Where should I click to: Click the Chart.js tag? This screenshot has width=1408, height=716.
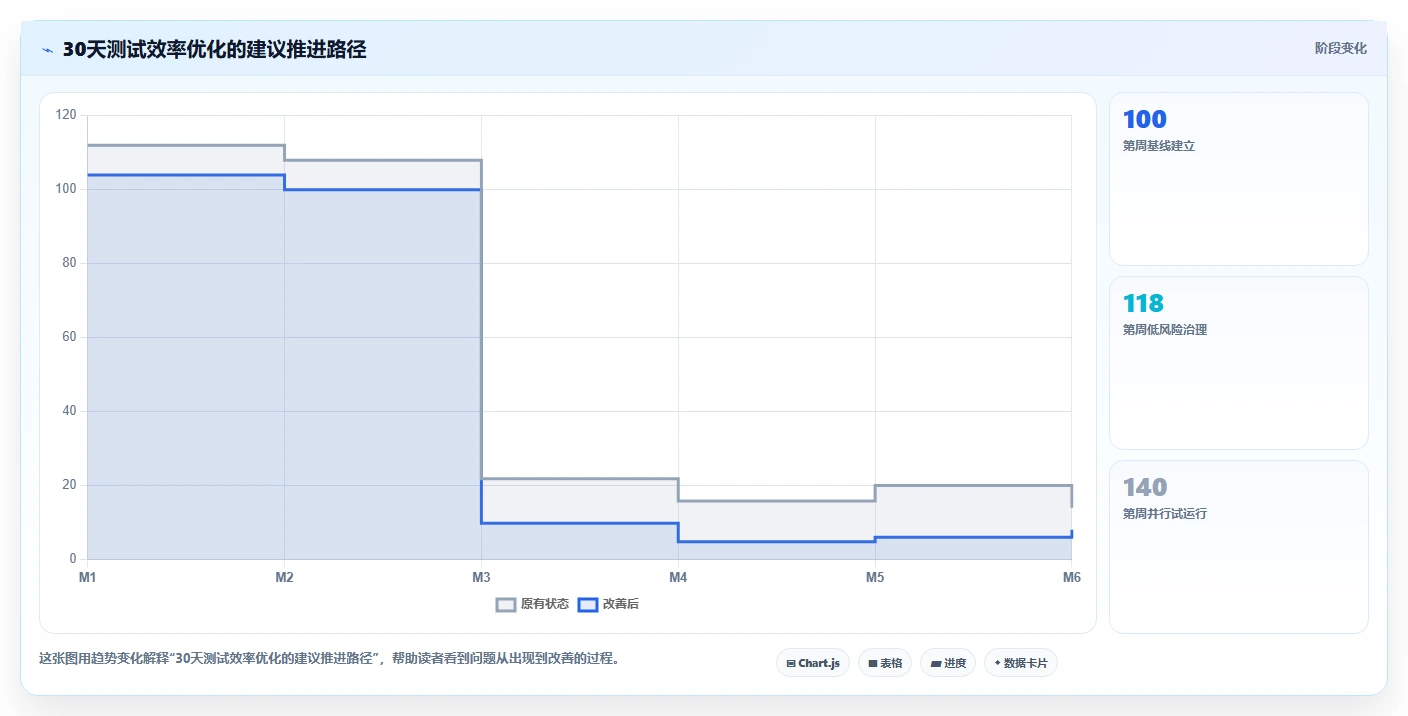tap(812, 663)
